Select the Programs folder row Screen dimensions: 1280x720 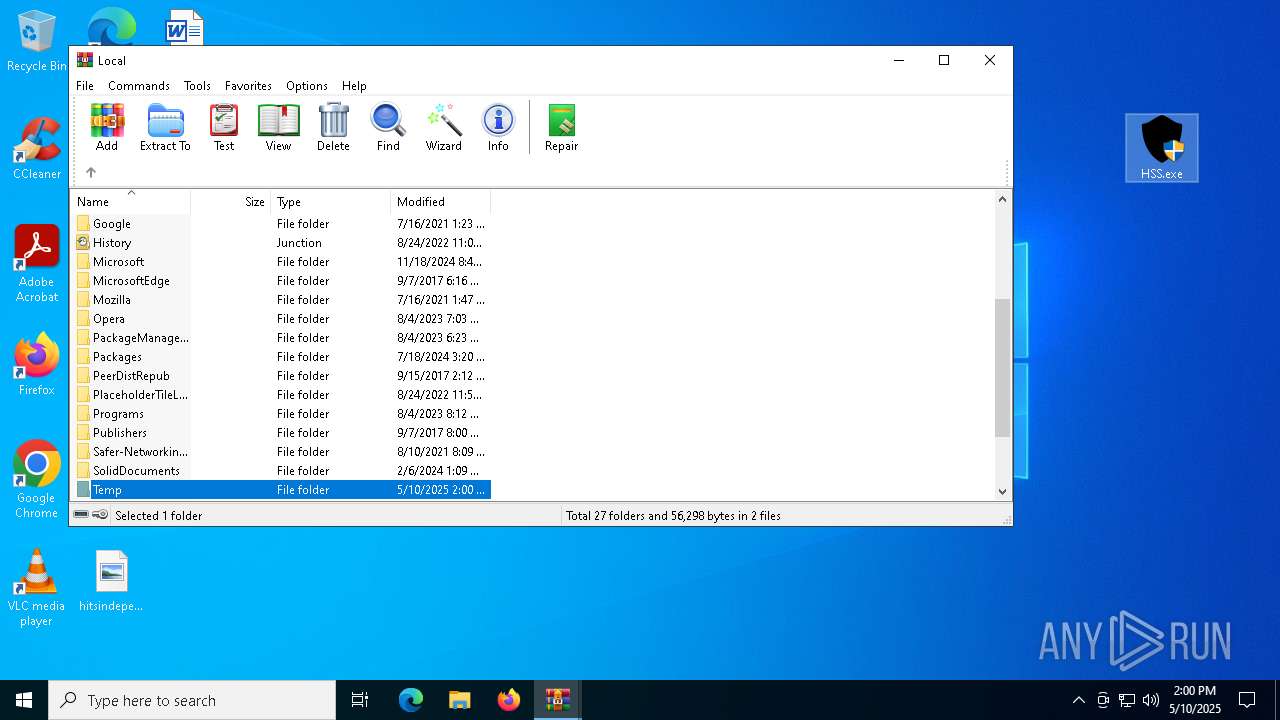[x=281, y=414]
